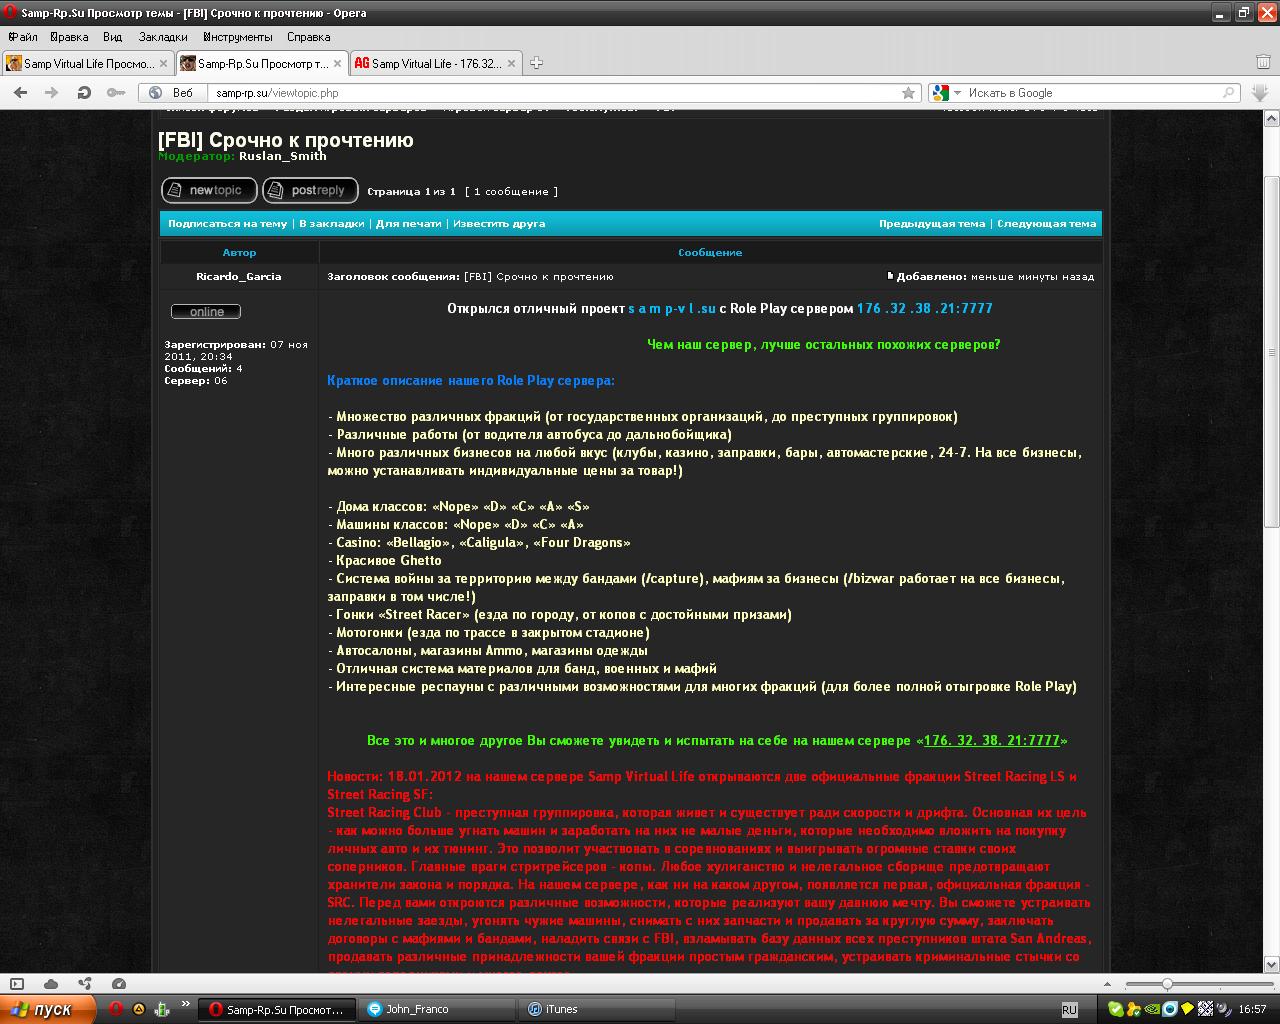Open the Google search engine selector
The width and height of the screenshot is (1280, 1024).
point(945,93)
